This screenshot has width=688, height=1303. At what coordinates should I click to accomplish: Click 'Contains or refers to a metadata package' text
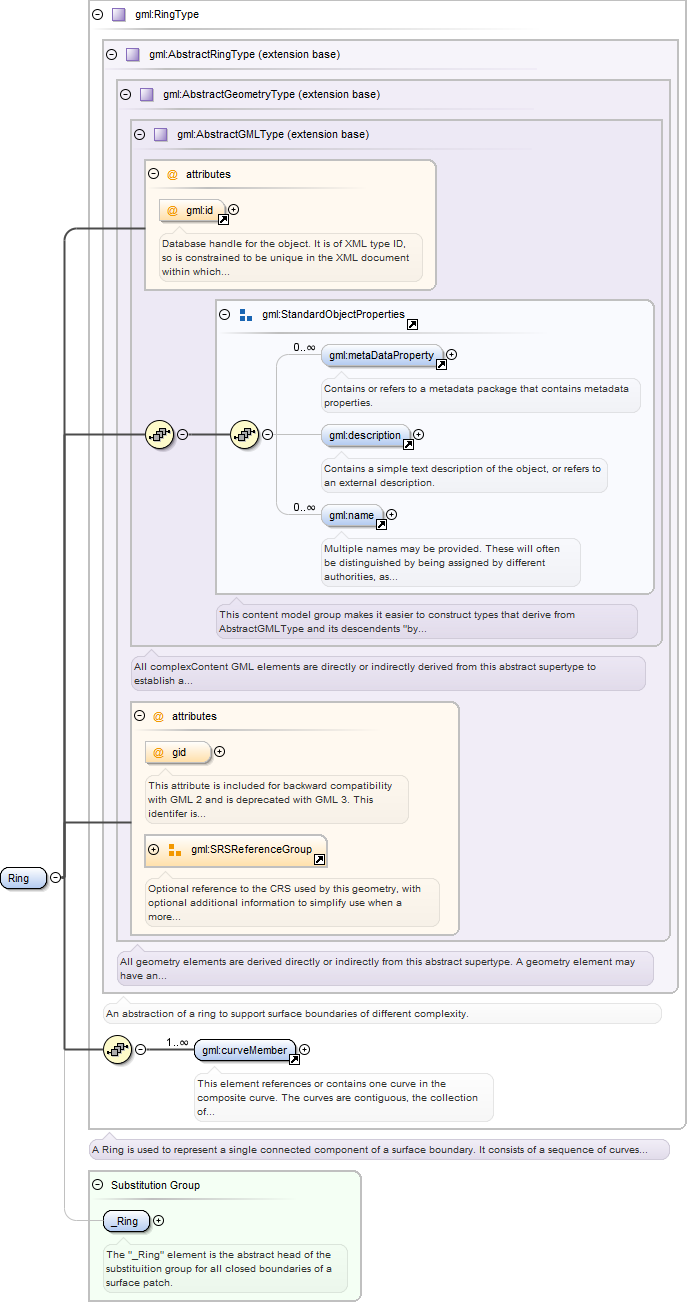click(x=476, y=396)
